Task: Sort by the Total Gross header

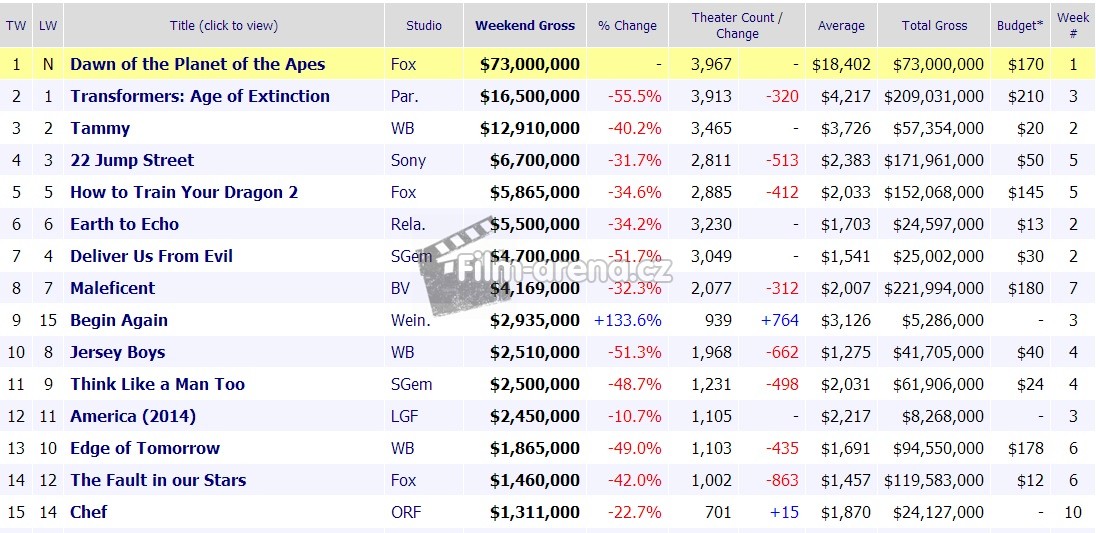Action: click(x=934, y=25)
